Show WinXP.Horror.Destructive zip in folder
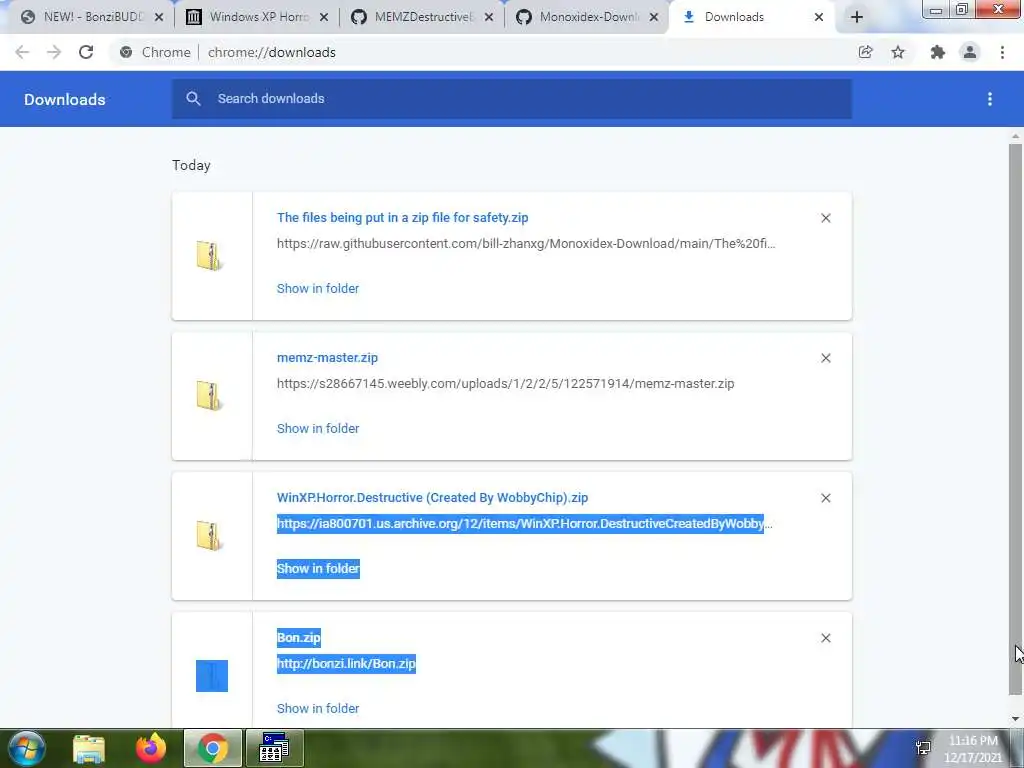The image size is (1024, 768). [x=318, y=568]
